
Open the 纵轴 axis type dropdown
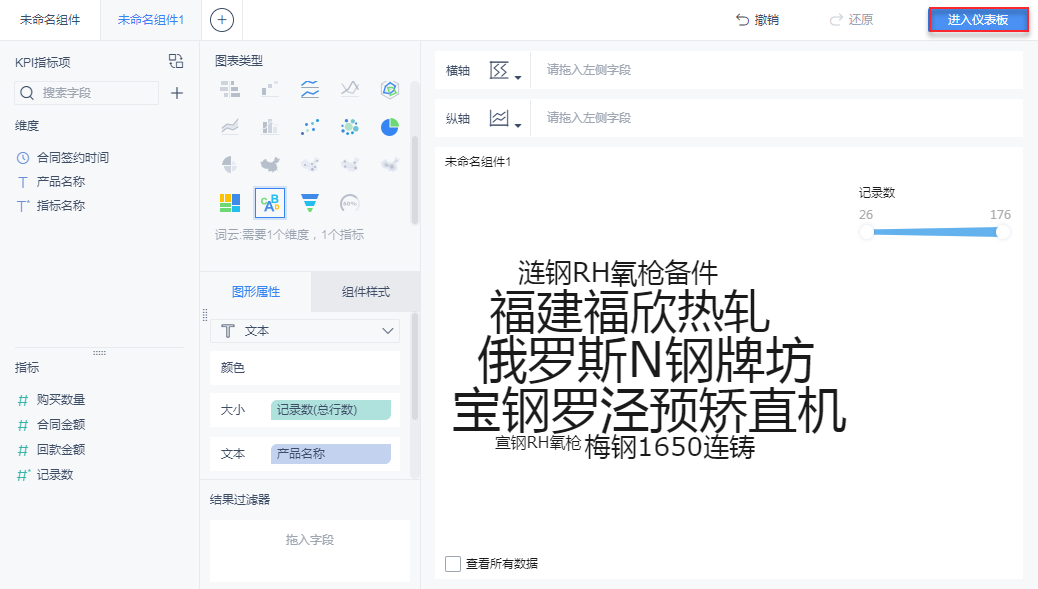505,118
